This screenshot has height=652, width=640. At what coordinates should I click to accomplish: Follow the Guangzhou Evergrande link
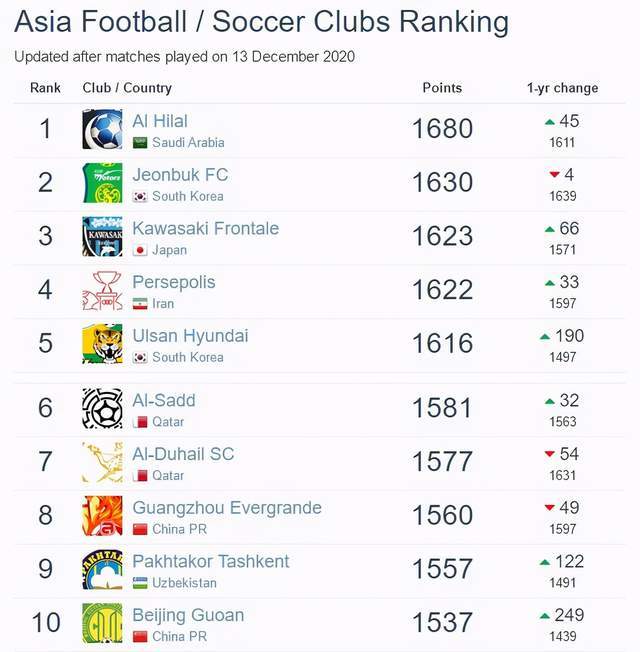coord(227,508)
